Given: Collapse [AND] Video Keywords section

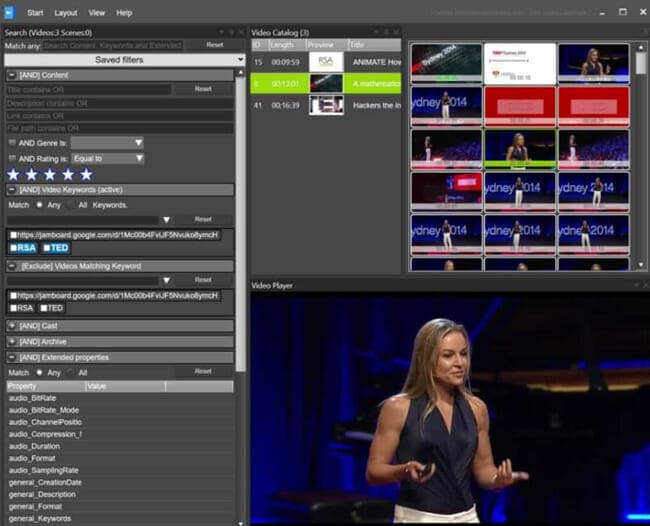Looking at the screenshot, I should pyautogui.click(x=12, y=190).
